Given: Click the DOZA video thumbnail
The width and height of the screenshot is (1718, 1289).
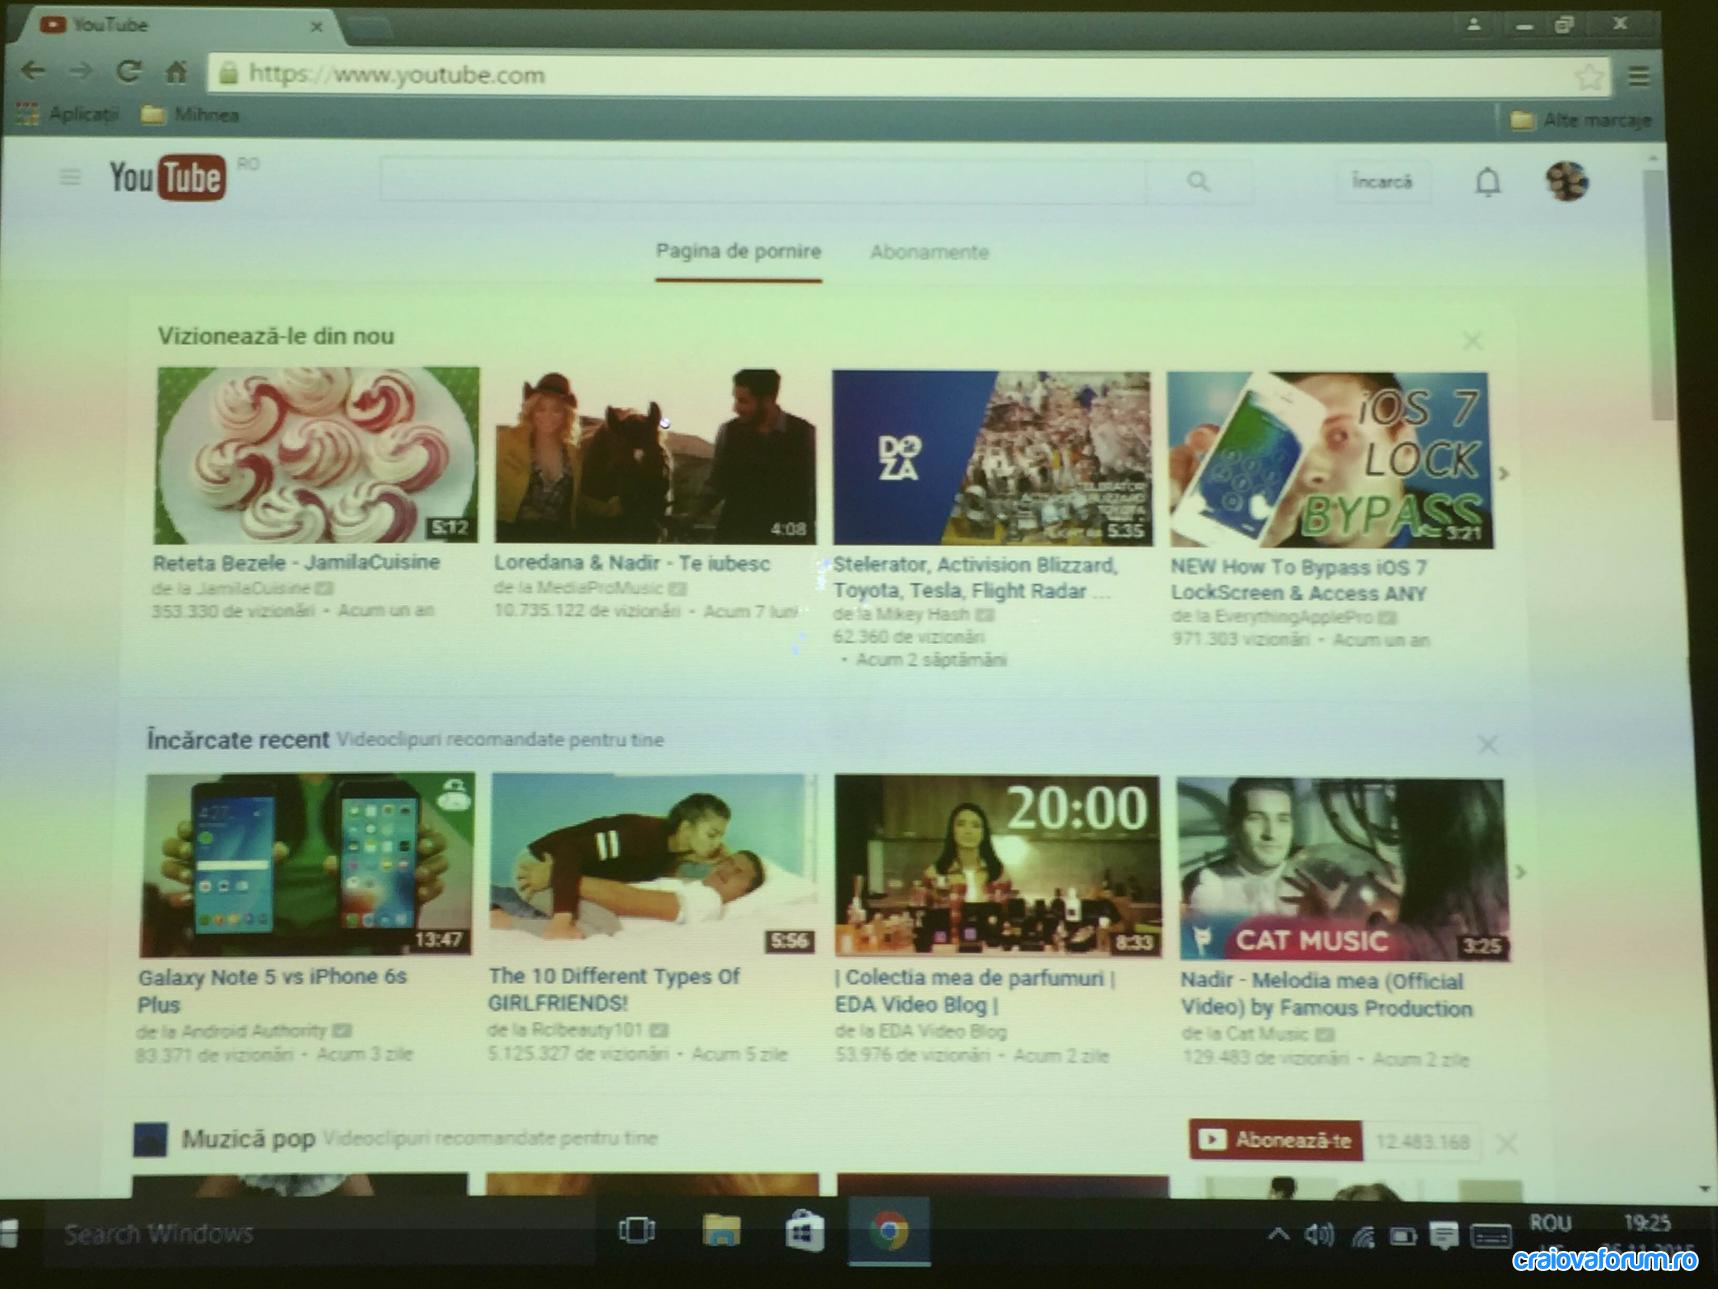Looking at the screenshot, I should click(991, 458).
